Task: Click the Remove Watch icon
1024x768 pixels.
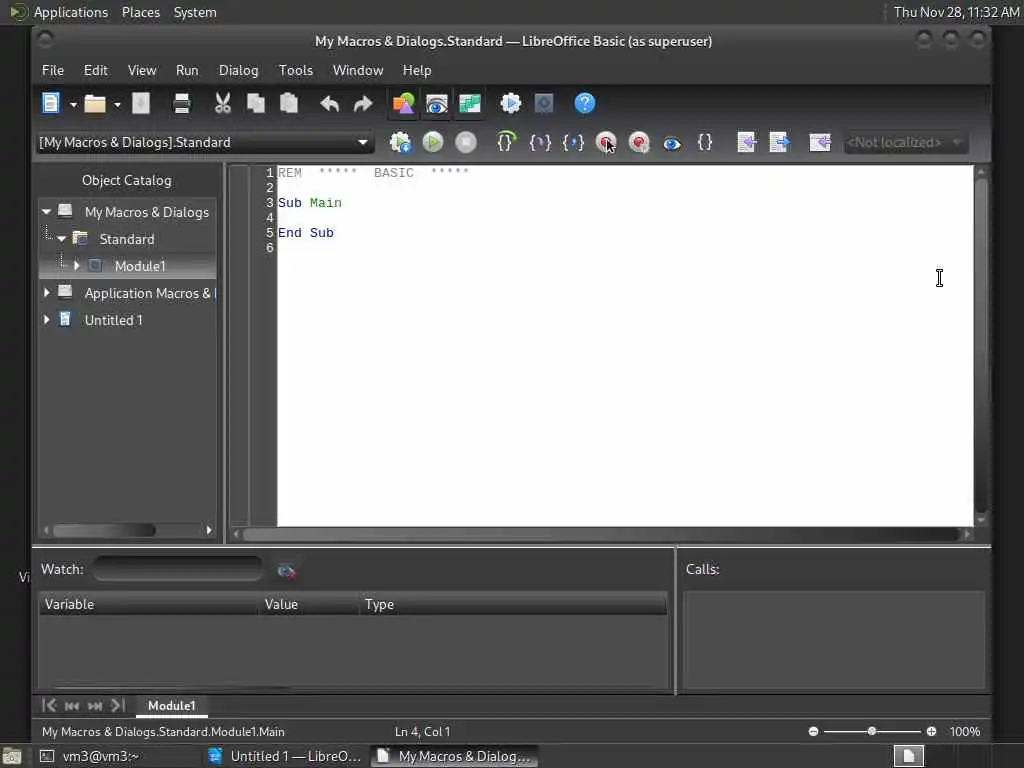Action: pos(286,571)
